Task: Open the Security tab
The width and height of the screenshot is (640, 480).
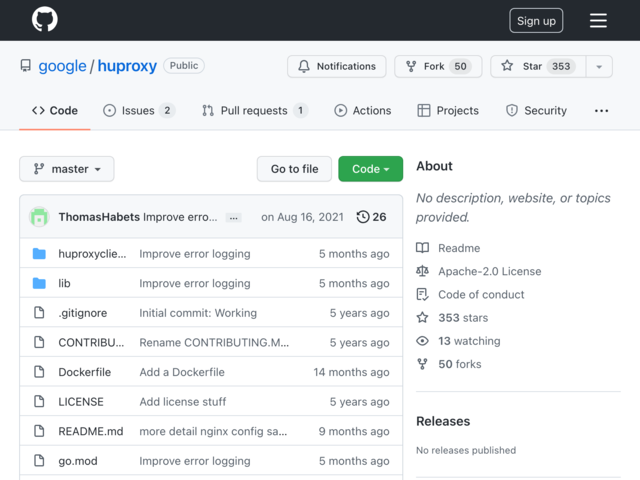Action: coord(536,111)
